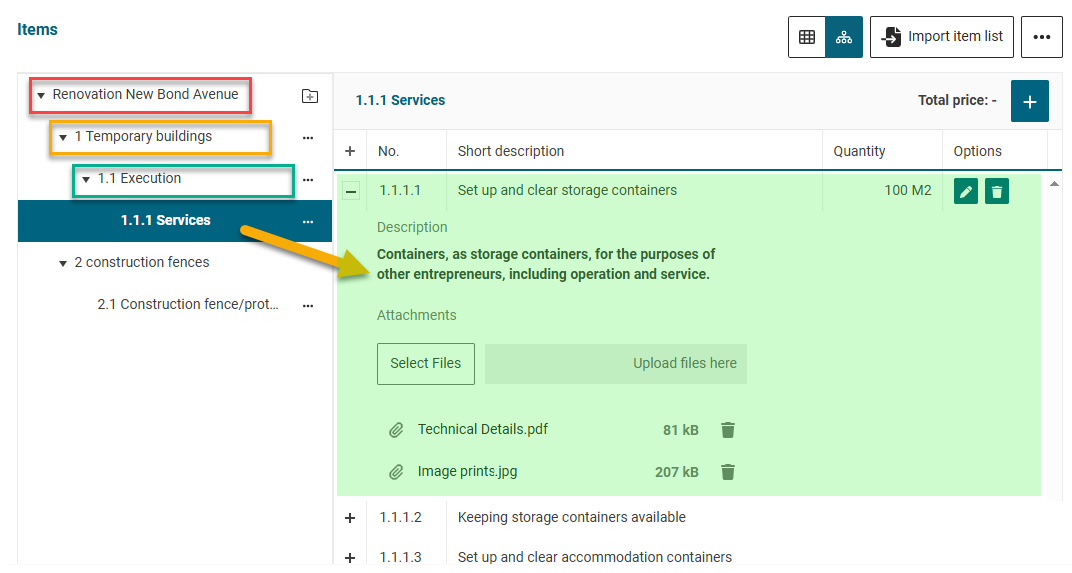1072x573 pixels.
Task: Add new folder to Renovation New Bond Avenue
Action: coord(310,96)
